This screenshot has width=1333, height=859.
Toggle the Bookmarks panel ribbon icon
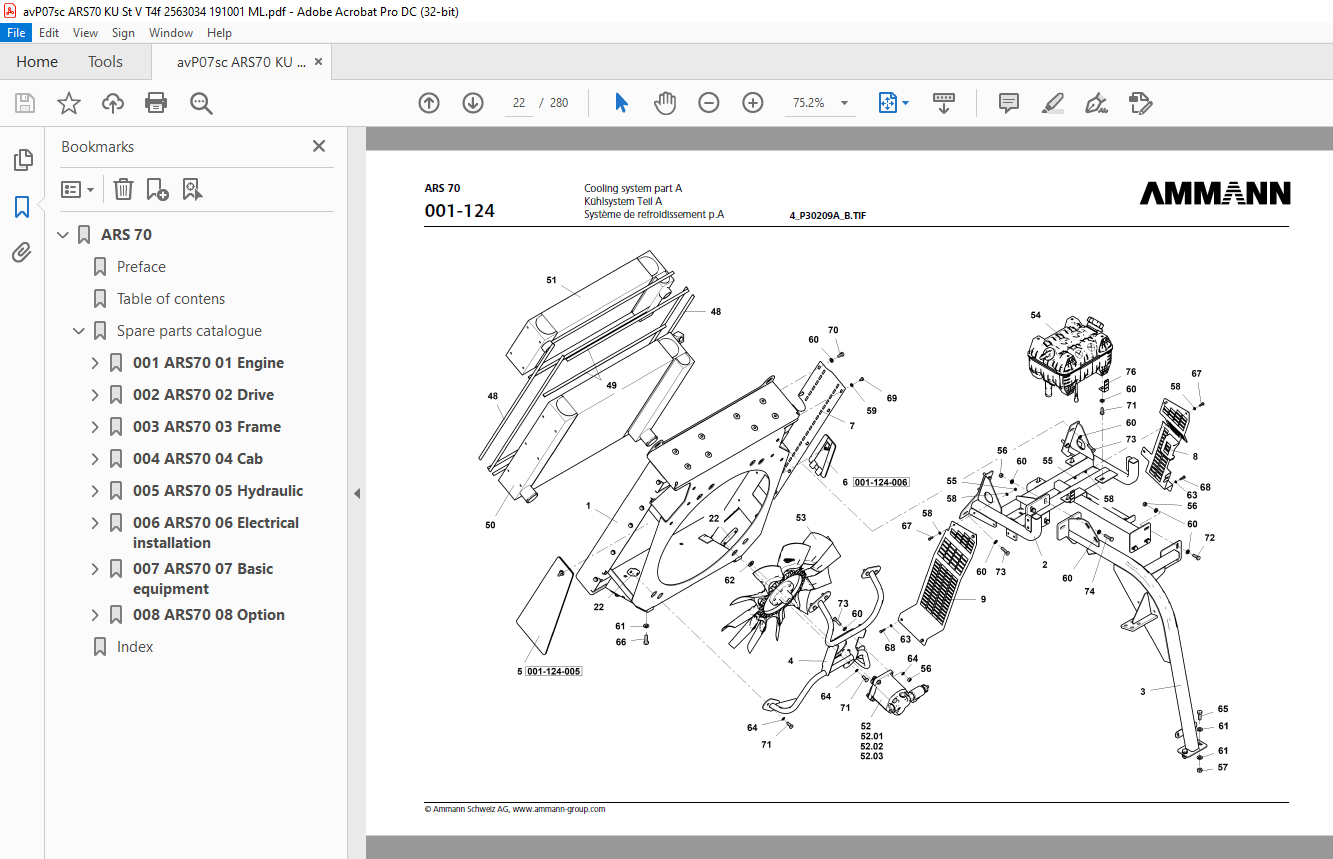pos(22,207)
